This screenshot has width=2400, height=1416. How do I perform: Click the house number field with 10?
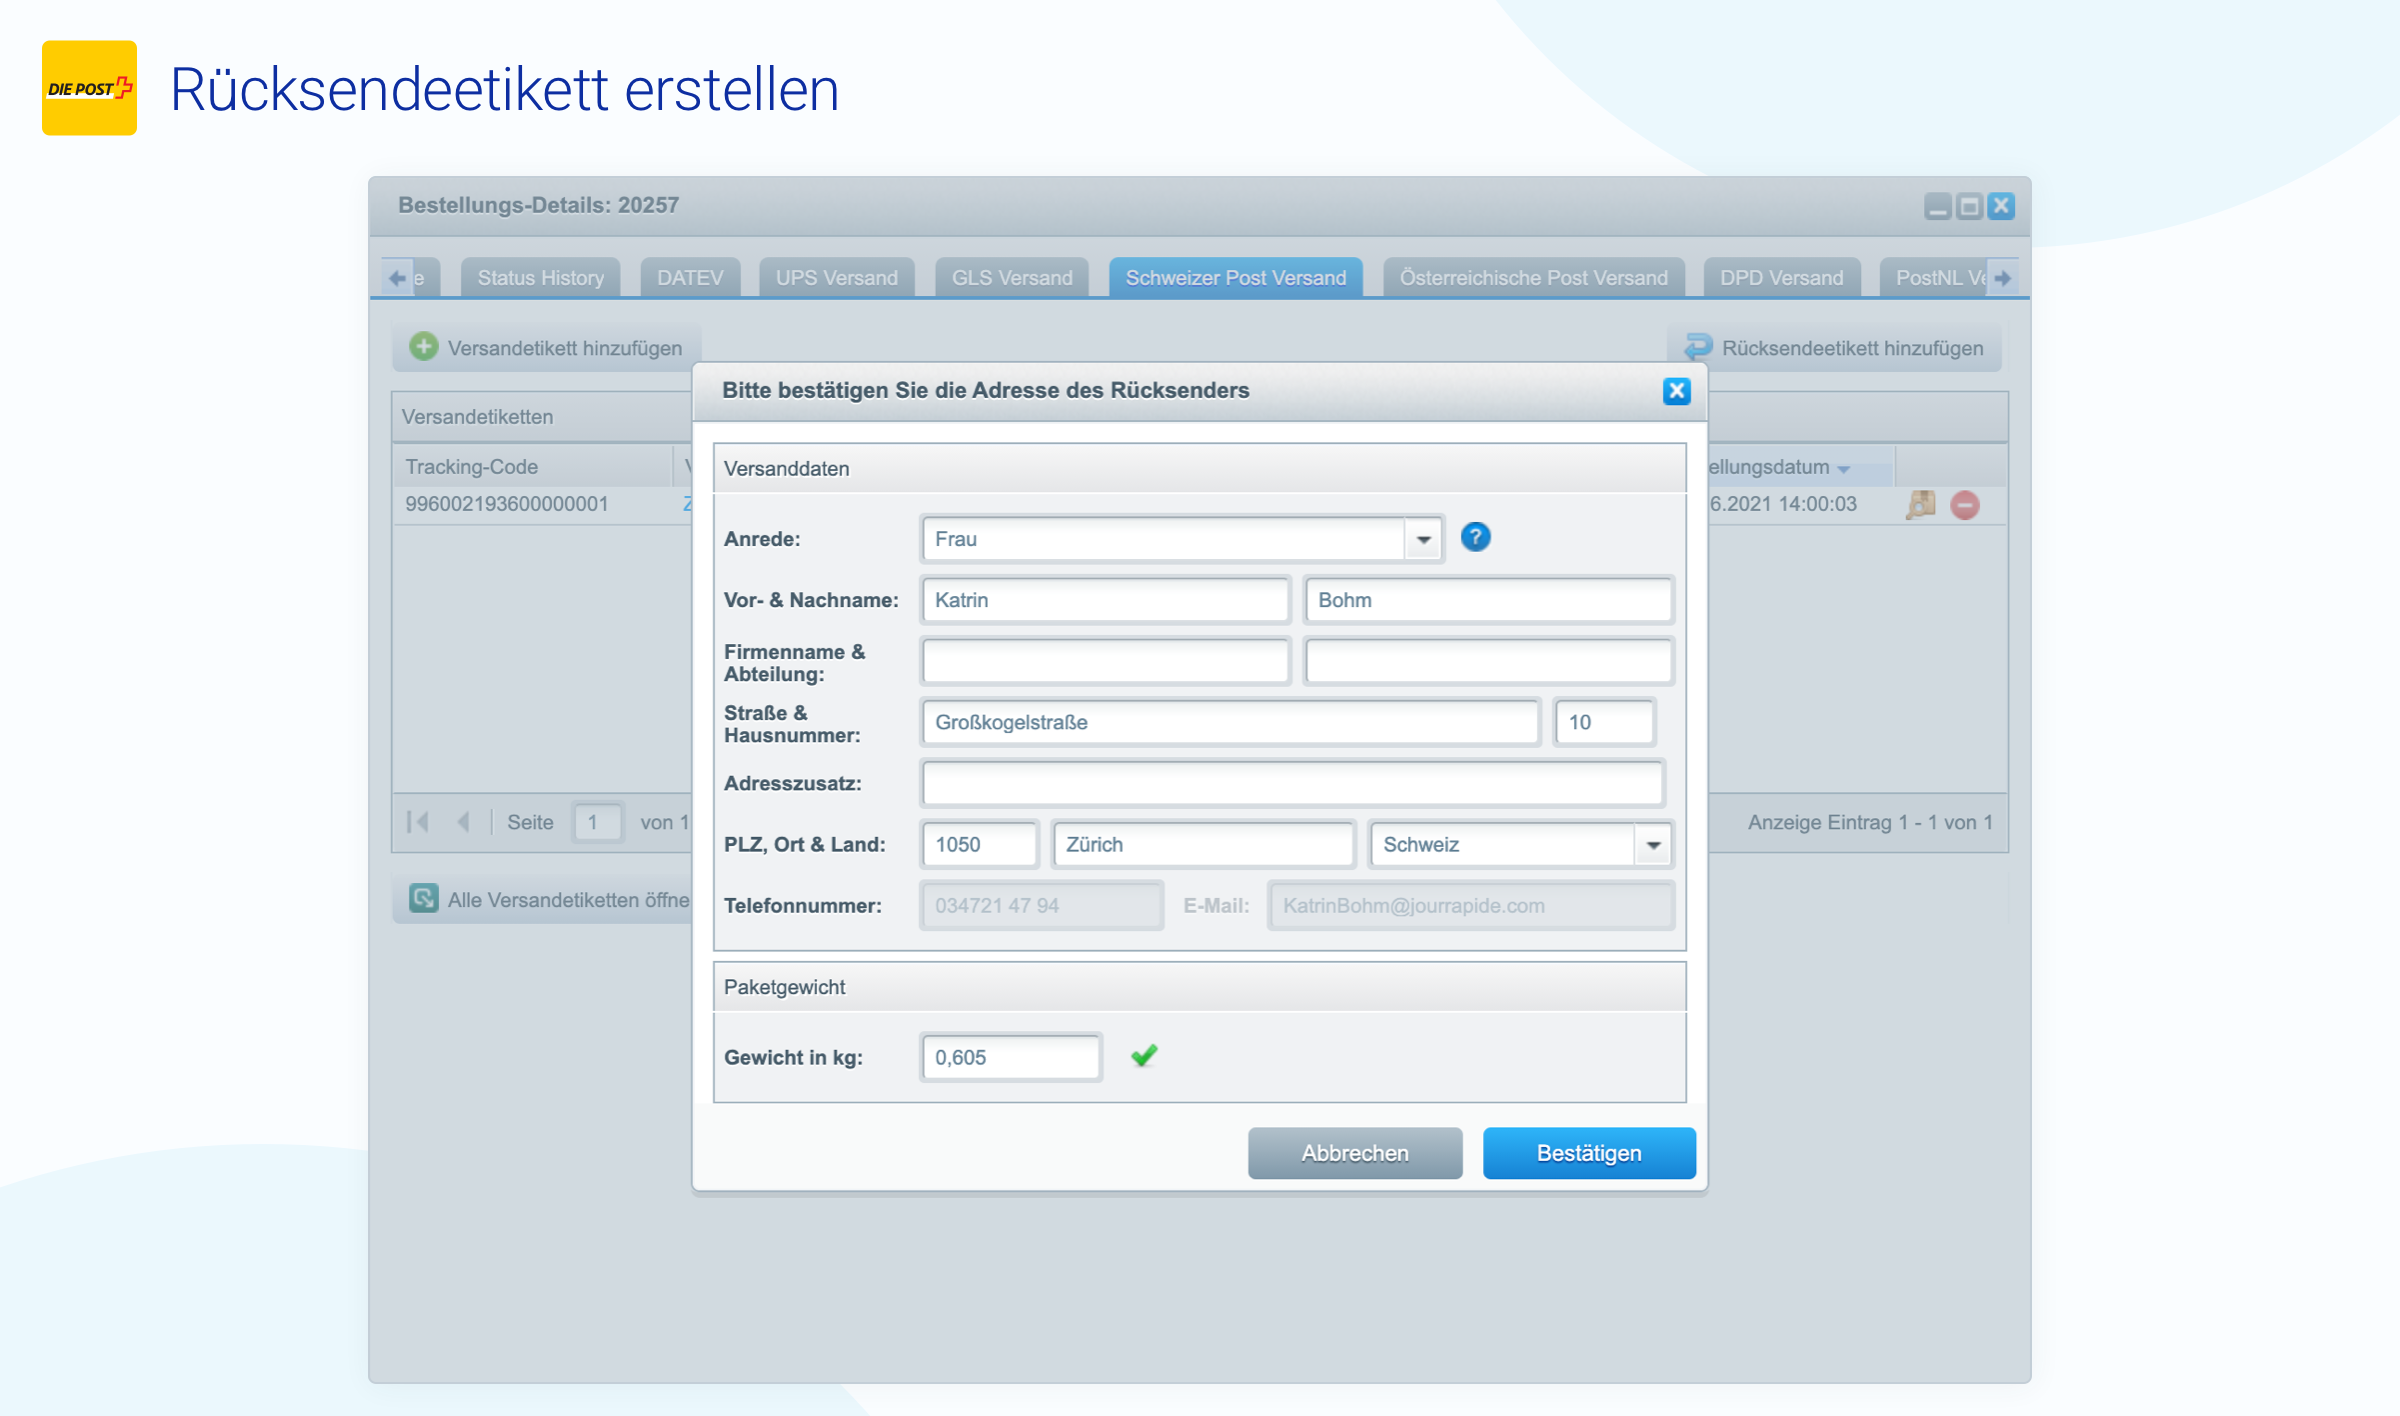[x=1604, y=722]
